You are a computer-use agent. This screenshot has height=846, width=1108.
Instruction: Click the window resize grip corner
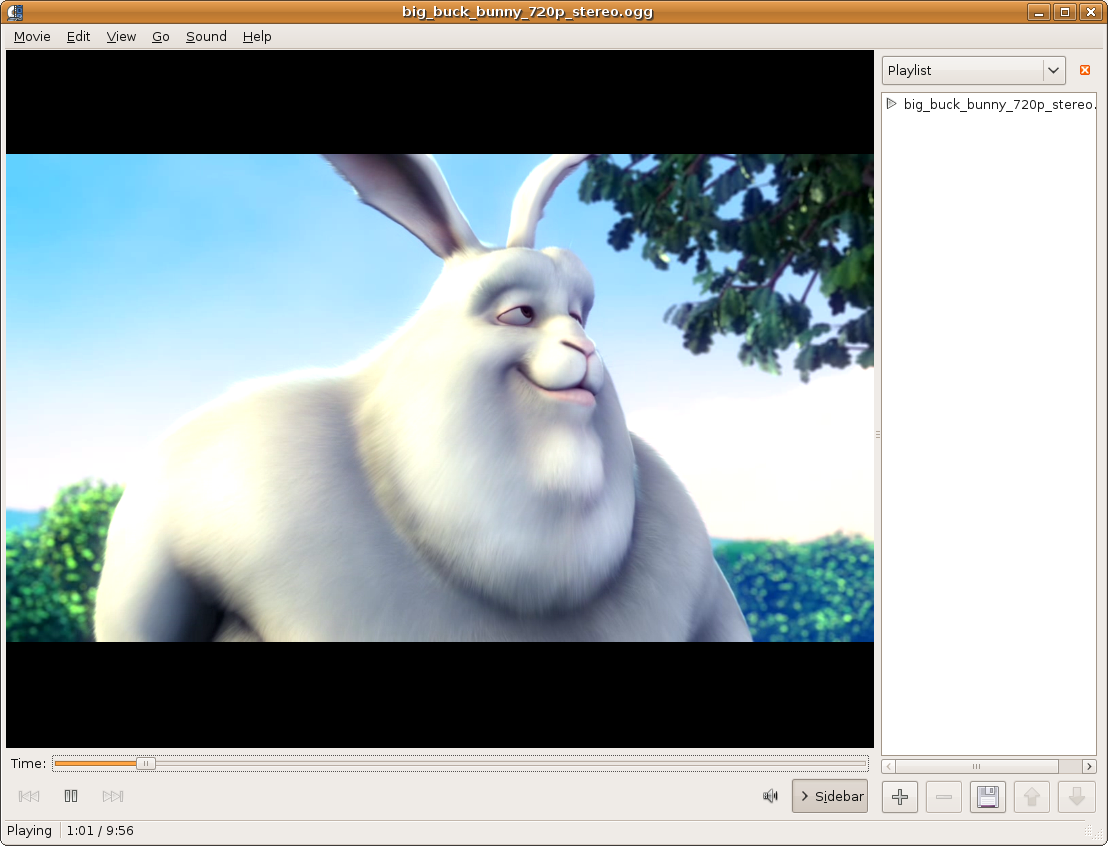(1092, 833)
